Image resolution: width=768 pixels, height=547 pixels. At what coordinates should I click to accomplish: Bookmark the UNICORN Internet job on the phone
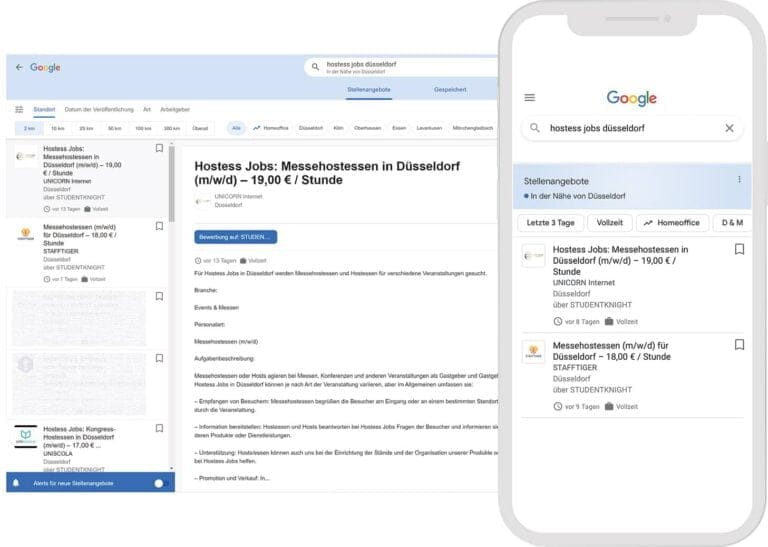click(x=740, y=249)
